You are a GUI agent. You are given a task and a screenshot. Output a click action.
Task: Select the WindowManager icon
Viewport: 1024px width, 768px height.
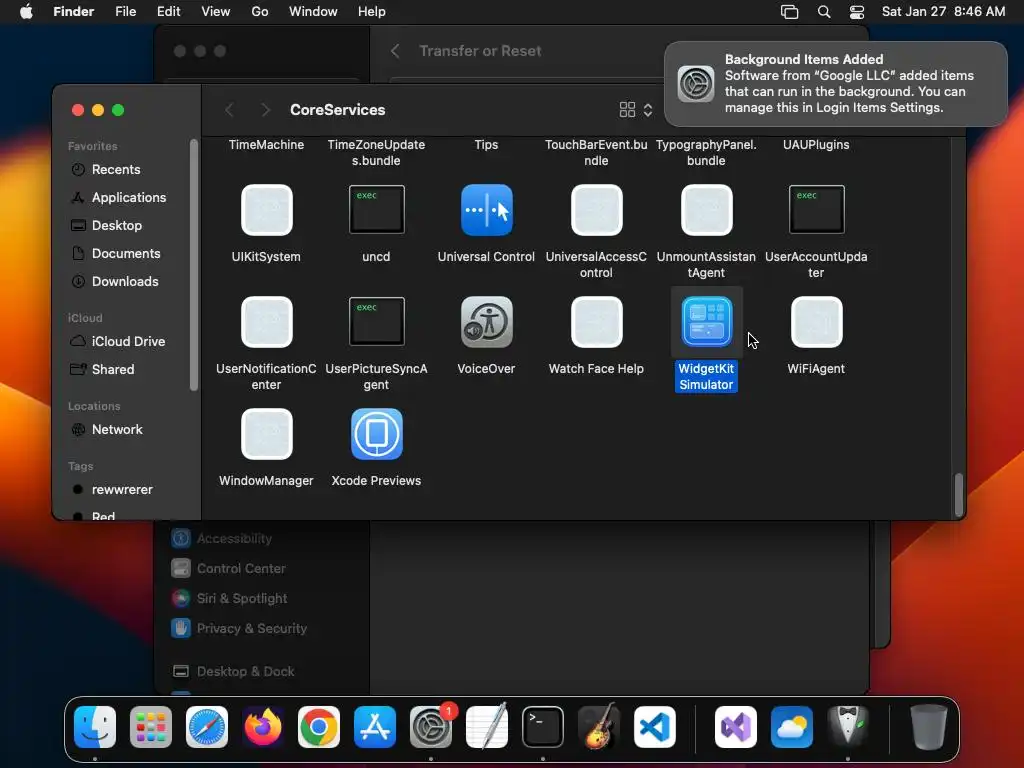pyautogui.click(x=266, y=434)
